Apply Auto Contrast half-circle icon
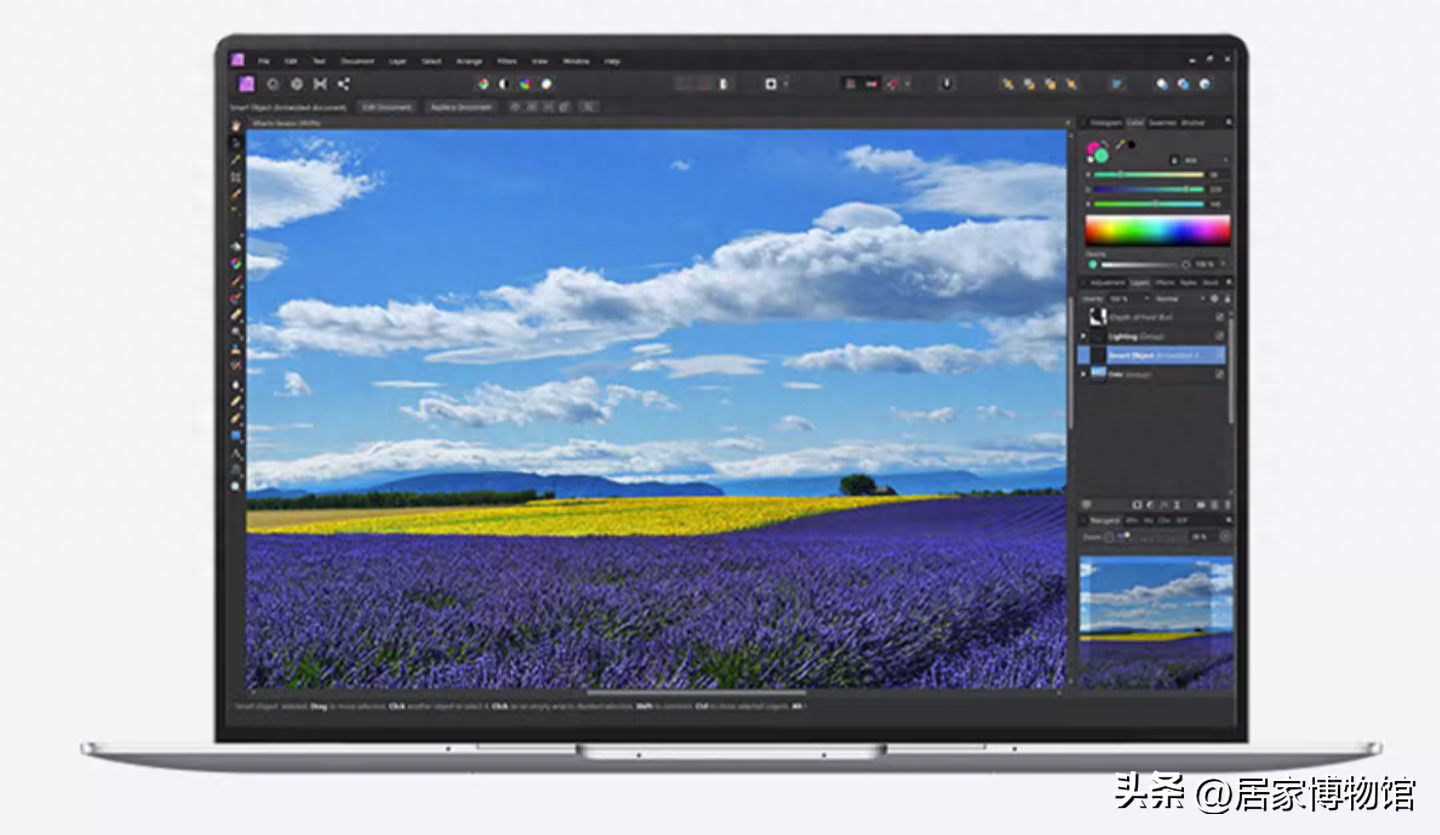This screenshot has width=1440, height=835. point(504,85)
